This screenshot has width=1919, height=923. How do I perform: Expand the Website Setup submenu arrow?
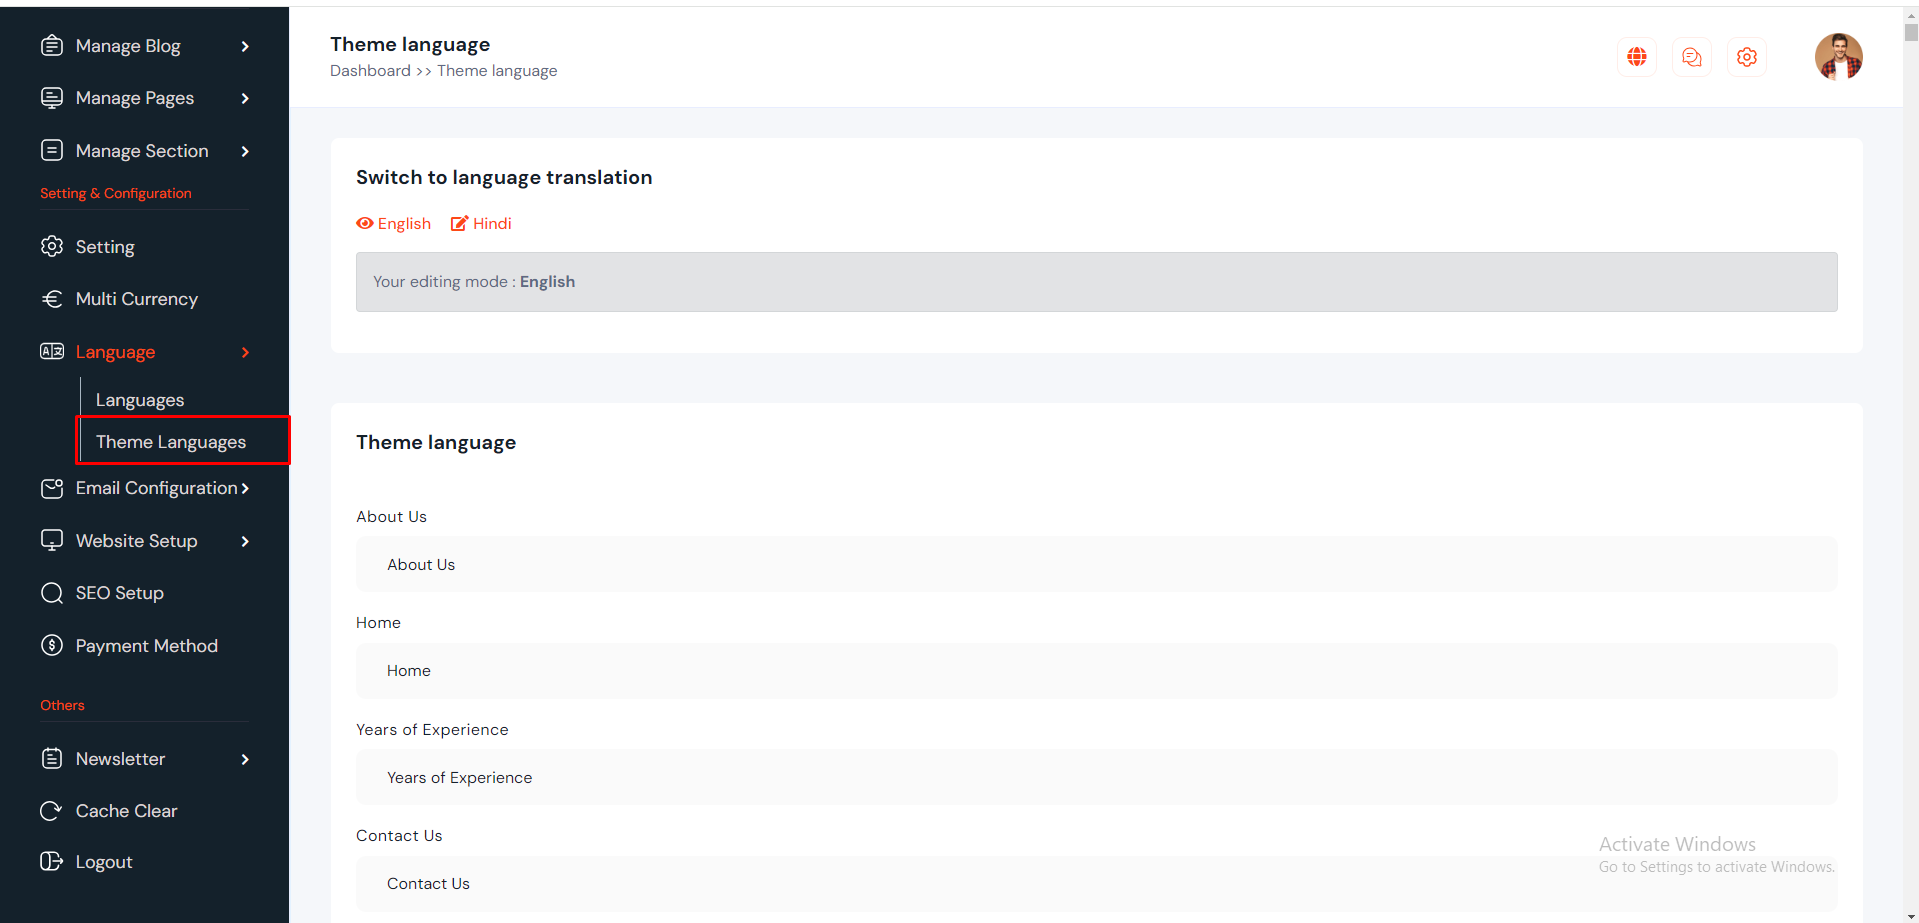click(245, 541)
